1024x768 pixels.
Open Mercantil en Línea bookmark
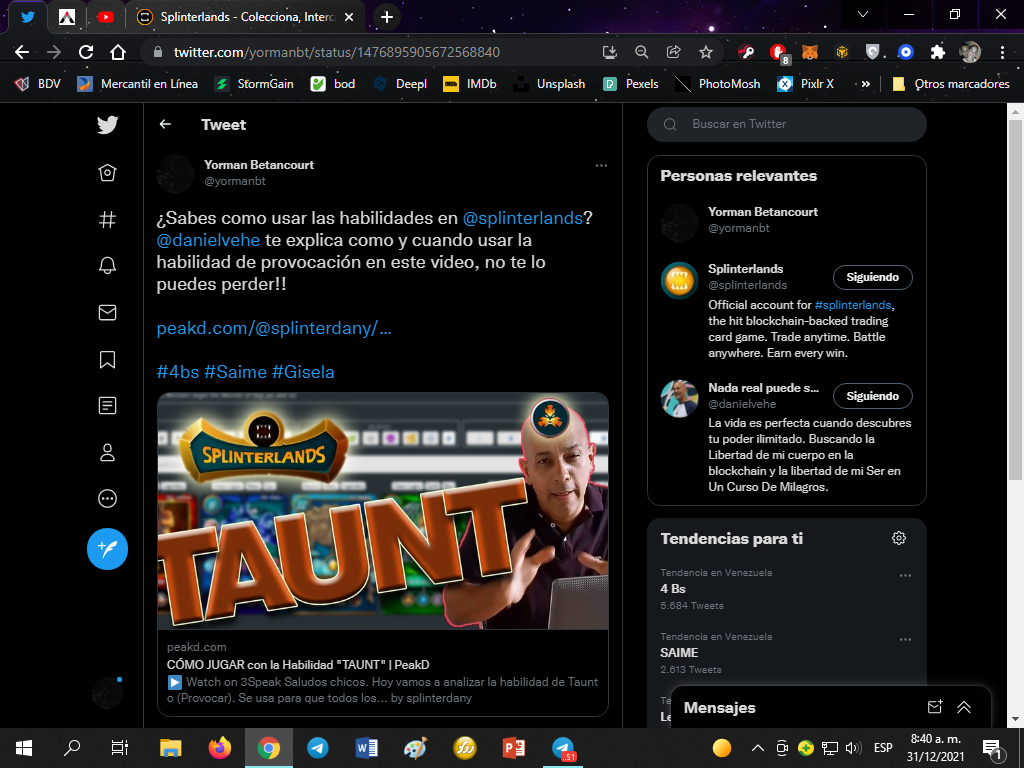137,84
